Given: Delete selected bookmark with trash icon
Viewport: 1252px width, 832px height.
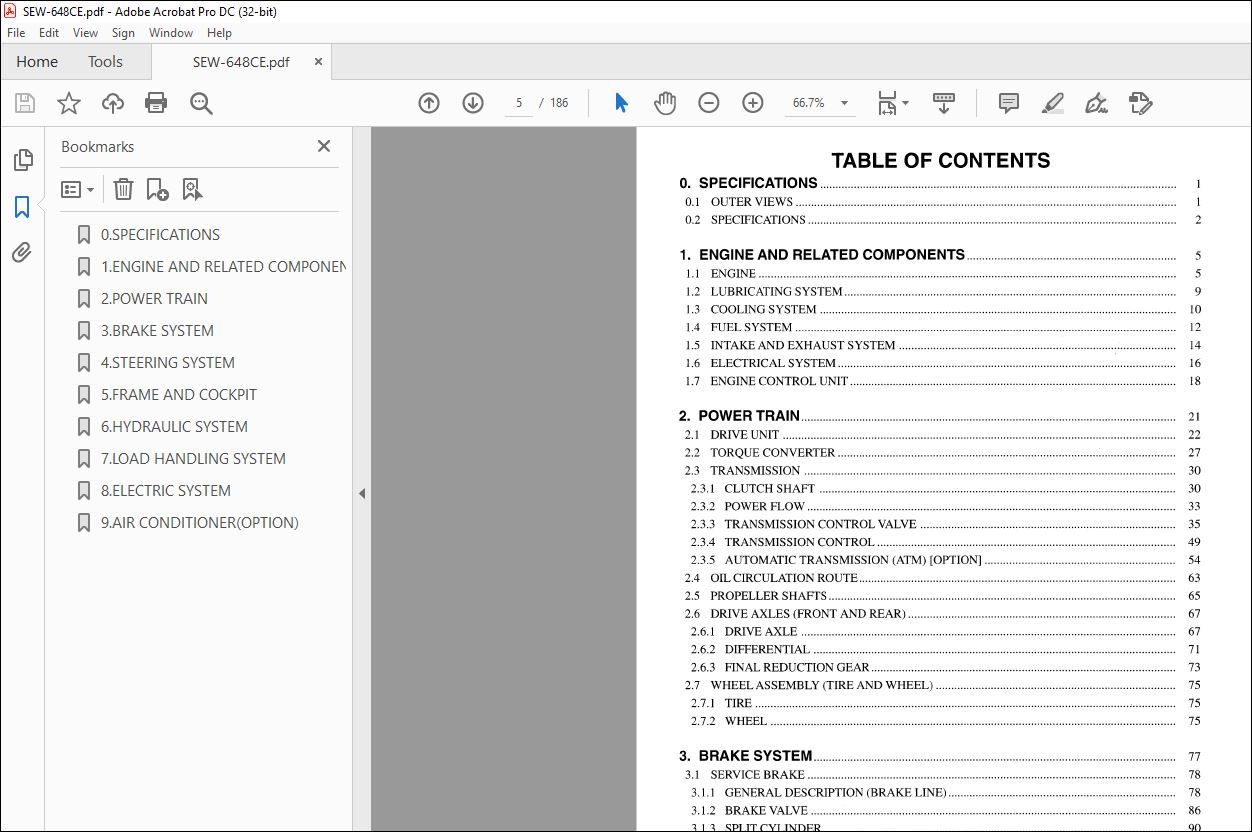Looking at the screenshot, I should point(123,189).
